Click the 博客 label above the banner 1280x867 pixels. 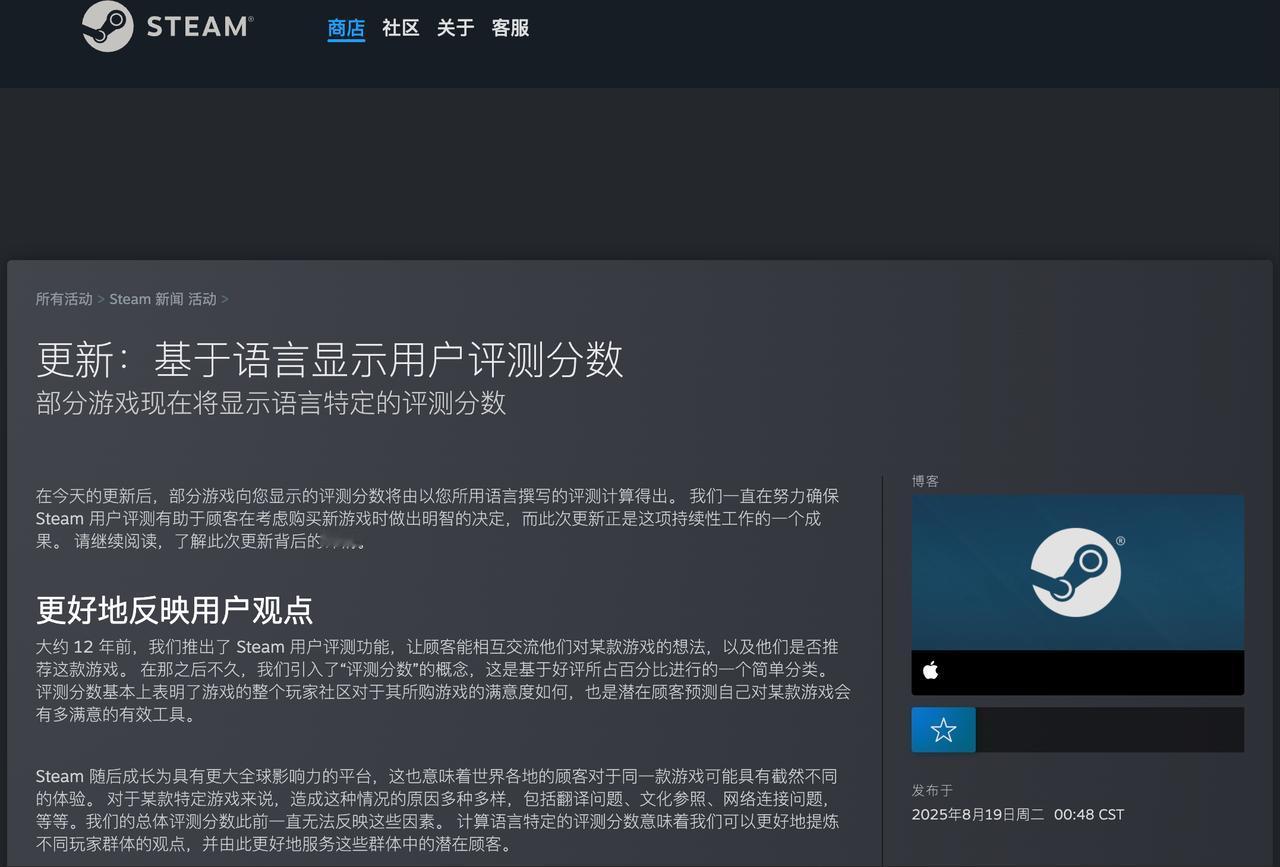(x=925, y=481)
